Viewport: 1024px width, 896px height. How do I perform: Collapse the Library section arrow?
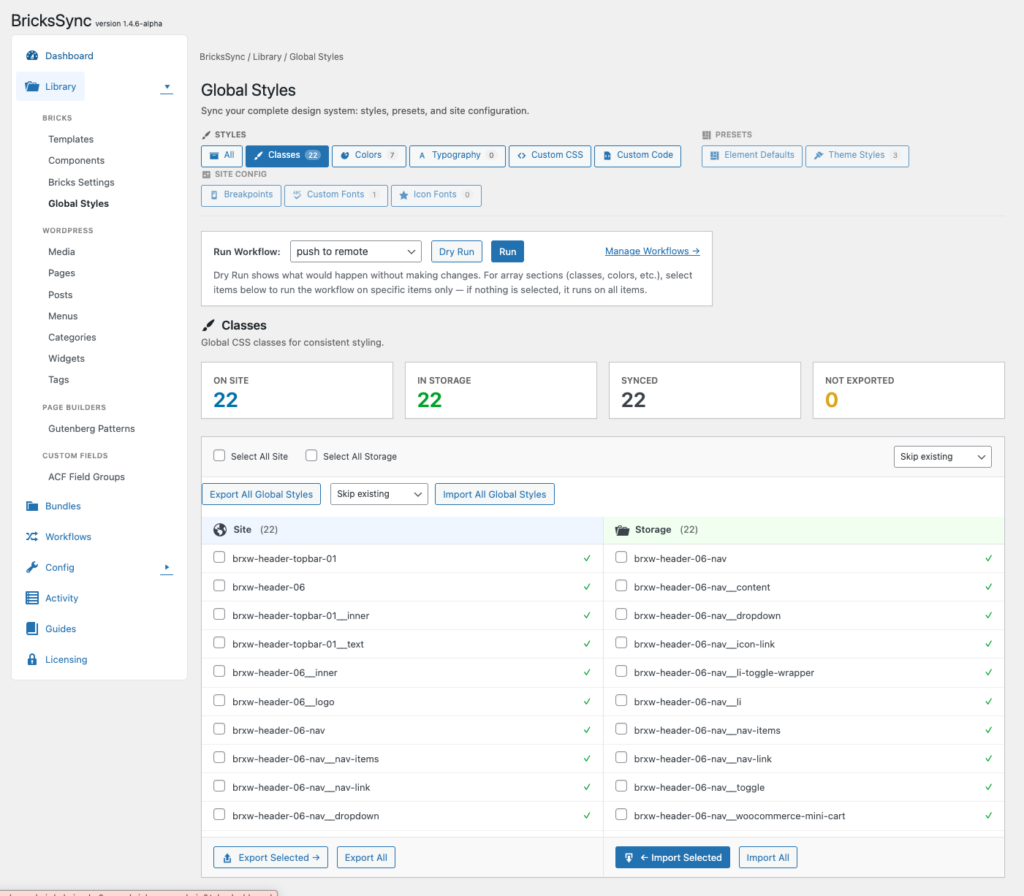(x=167, y=88)
